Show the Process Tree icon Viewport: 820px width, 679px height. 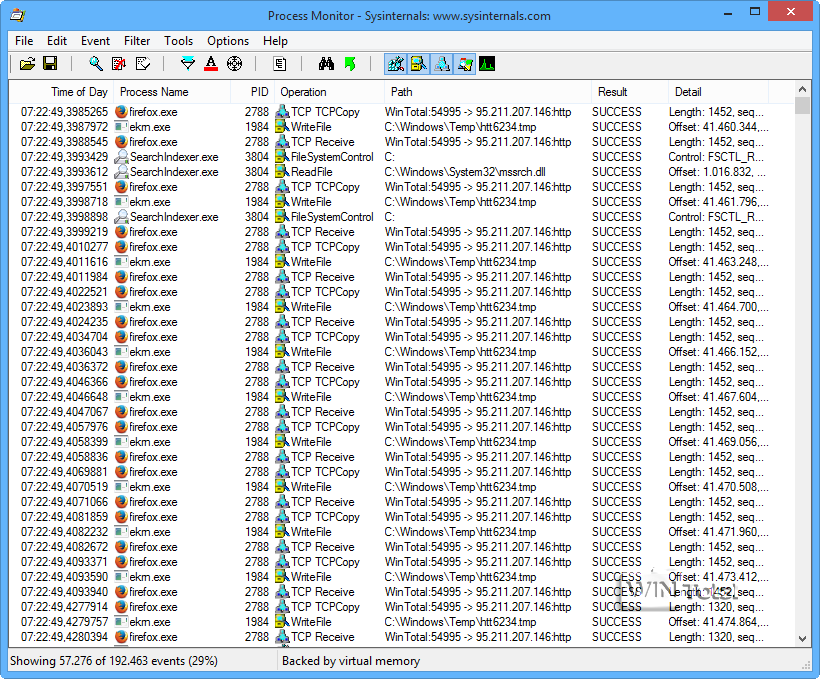coord(280,64)
